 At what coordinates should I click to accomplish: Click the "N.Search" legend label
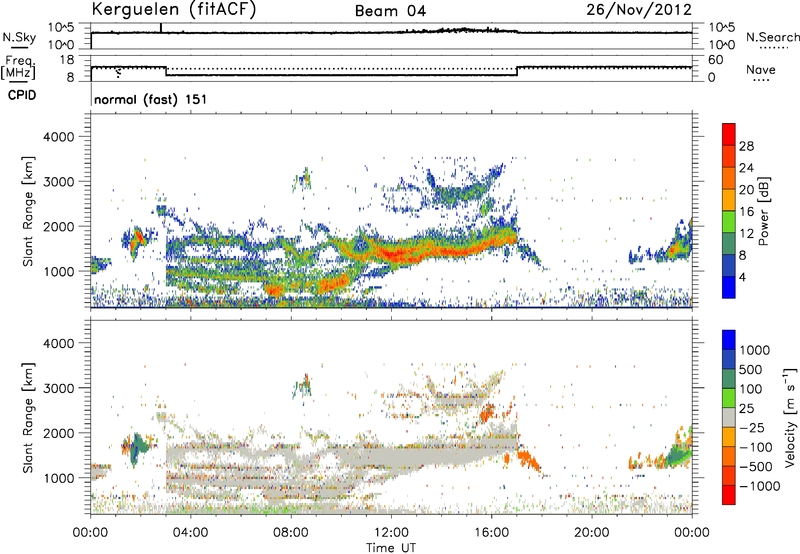point(772,37)
